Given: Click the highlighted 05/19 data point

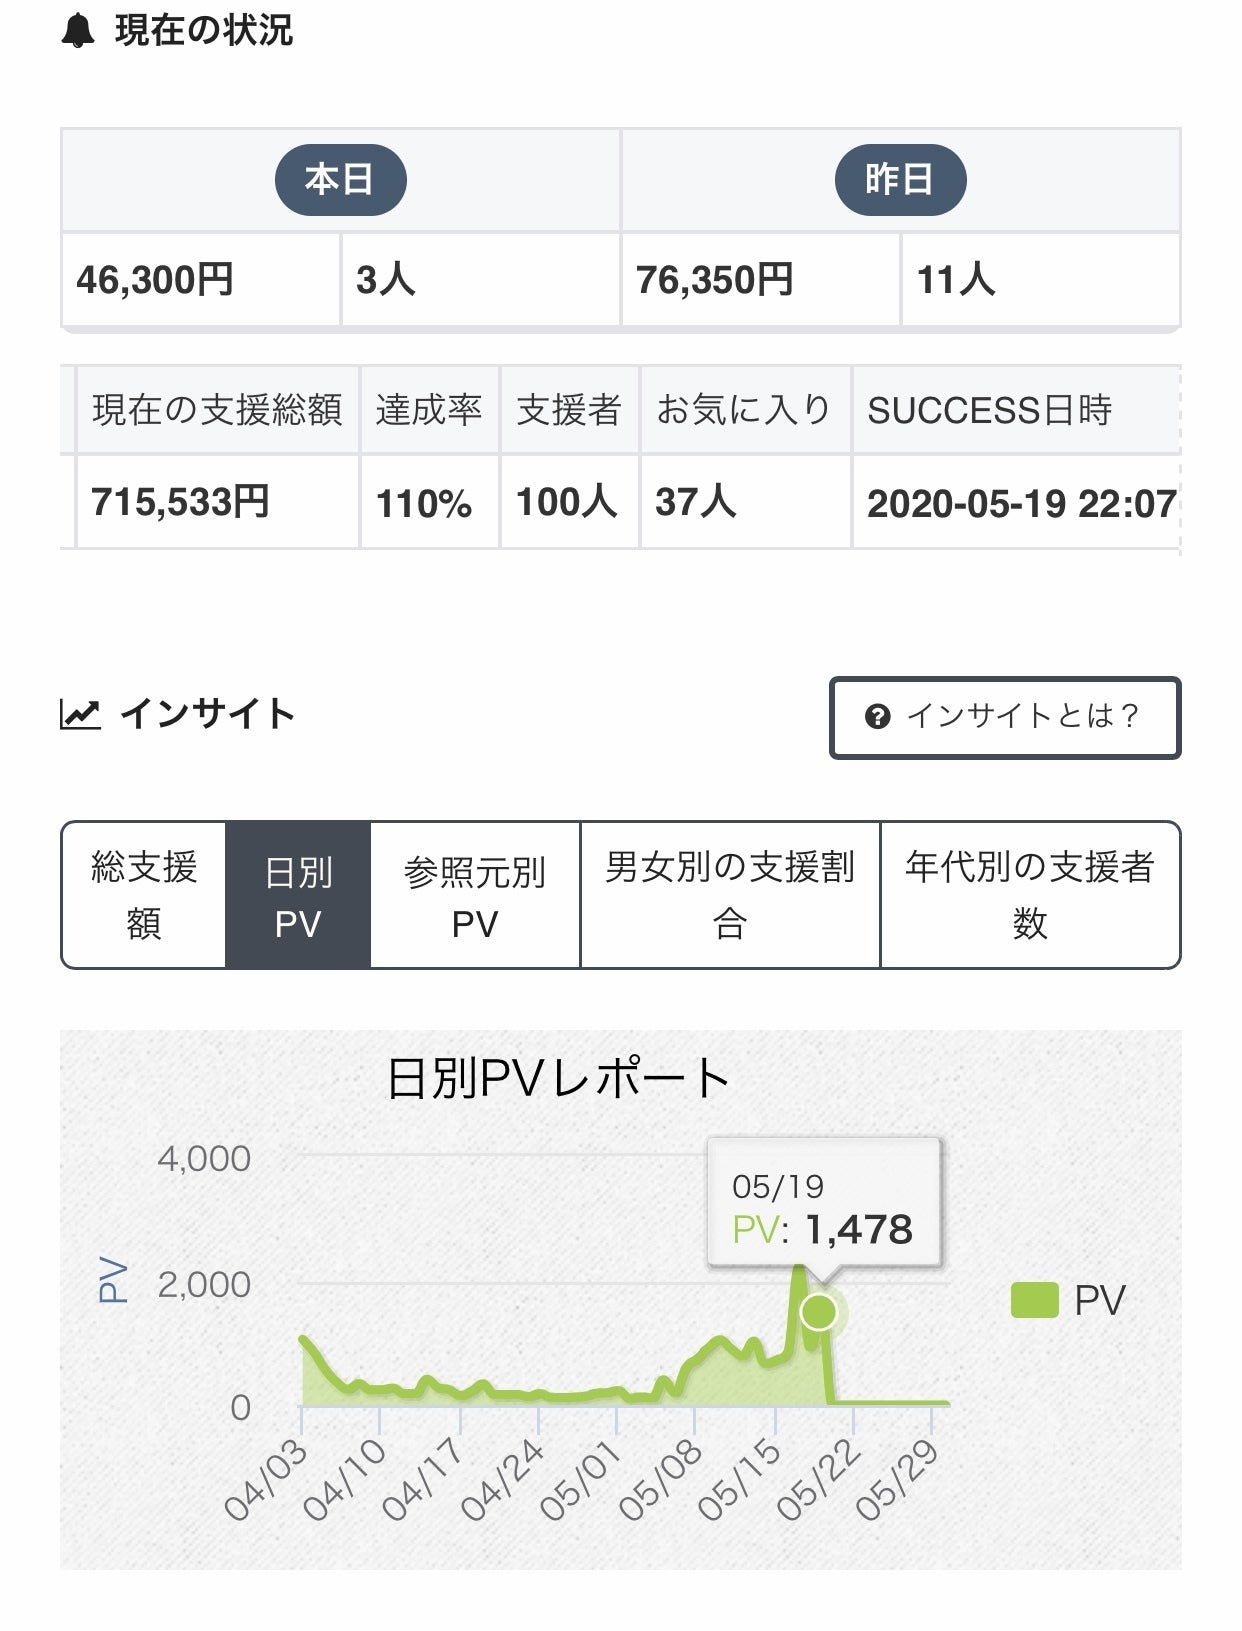Looking at the screenshot, I should point(819,1312).
